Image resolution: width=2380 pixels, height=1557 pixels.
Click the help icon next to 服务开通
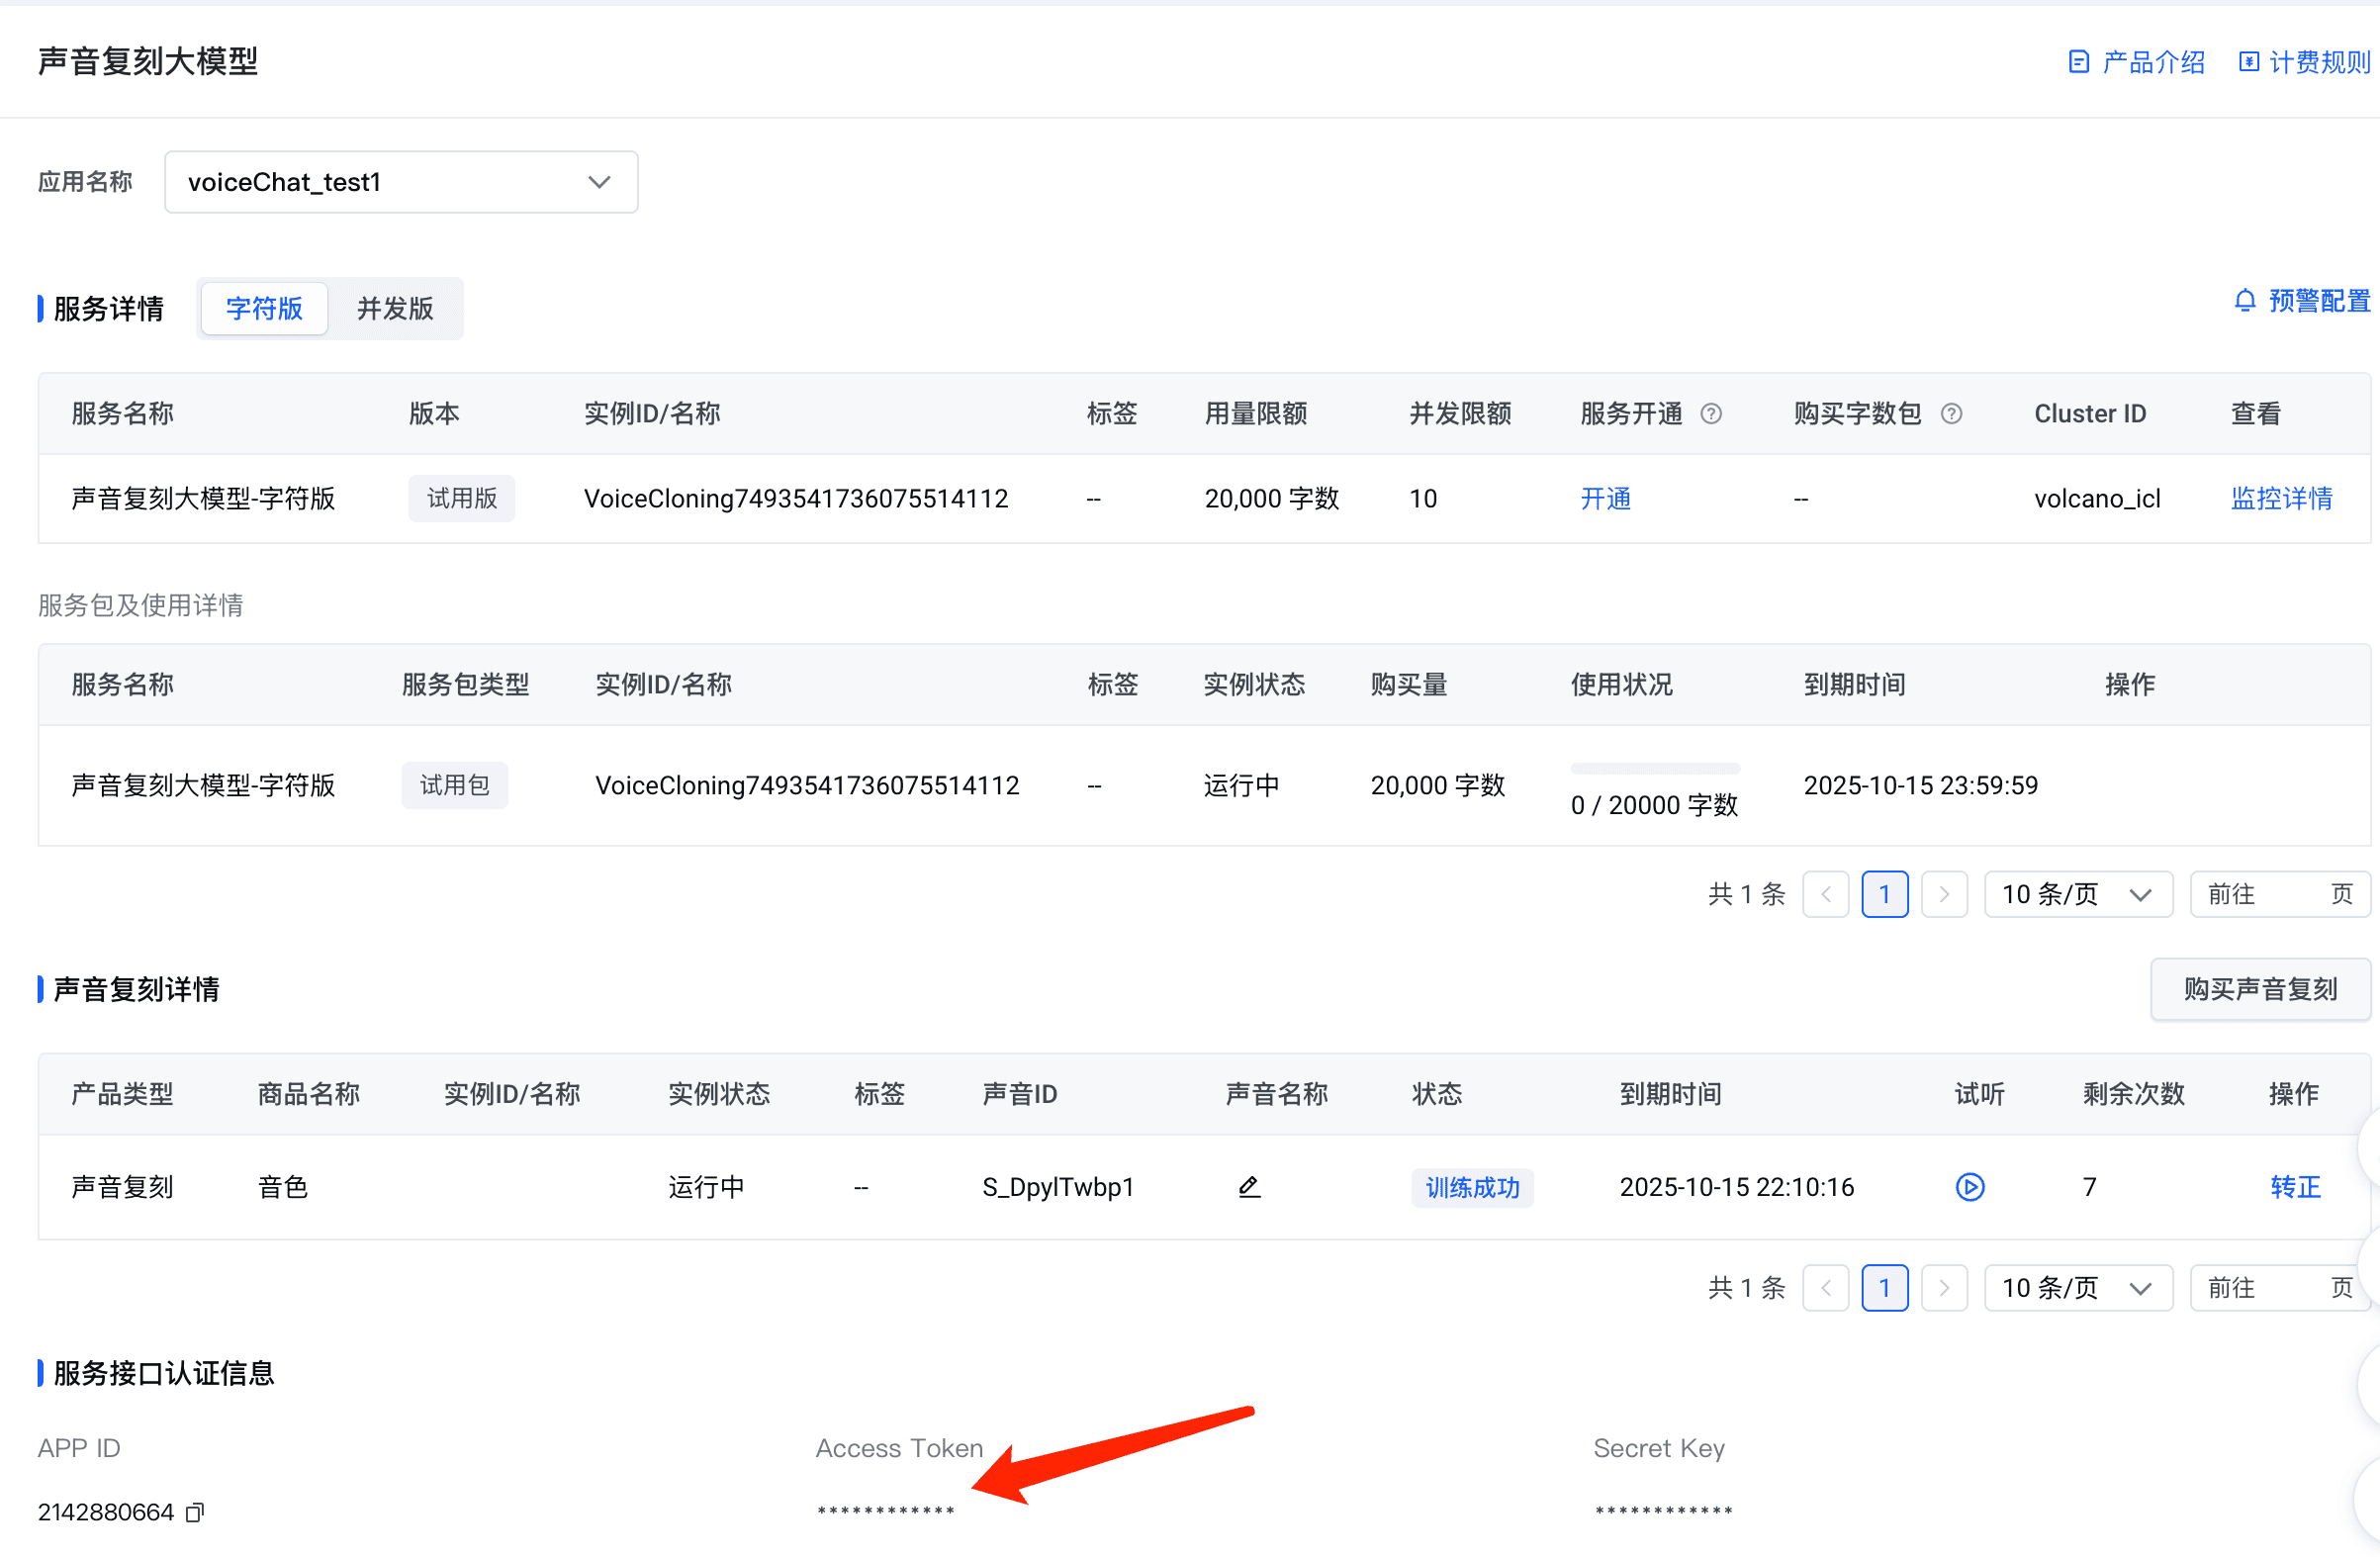pyautogui.click(x=1711, y=414)
